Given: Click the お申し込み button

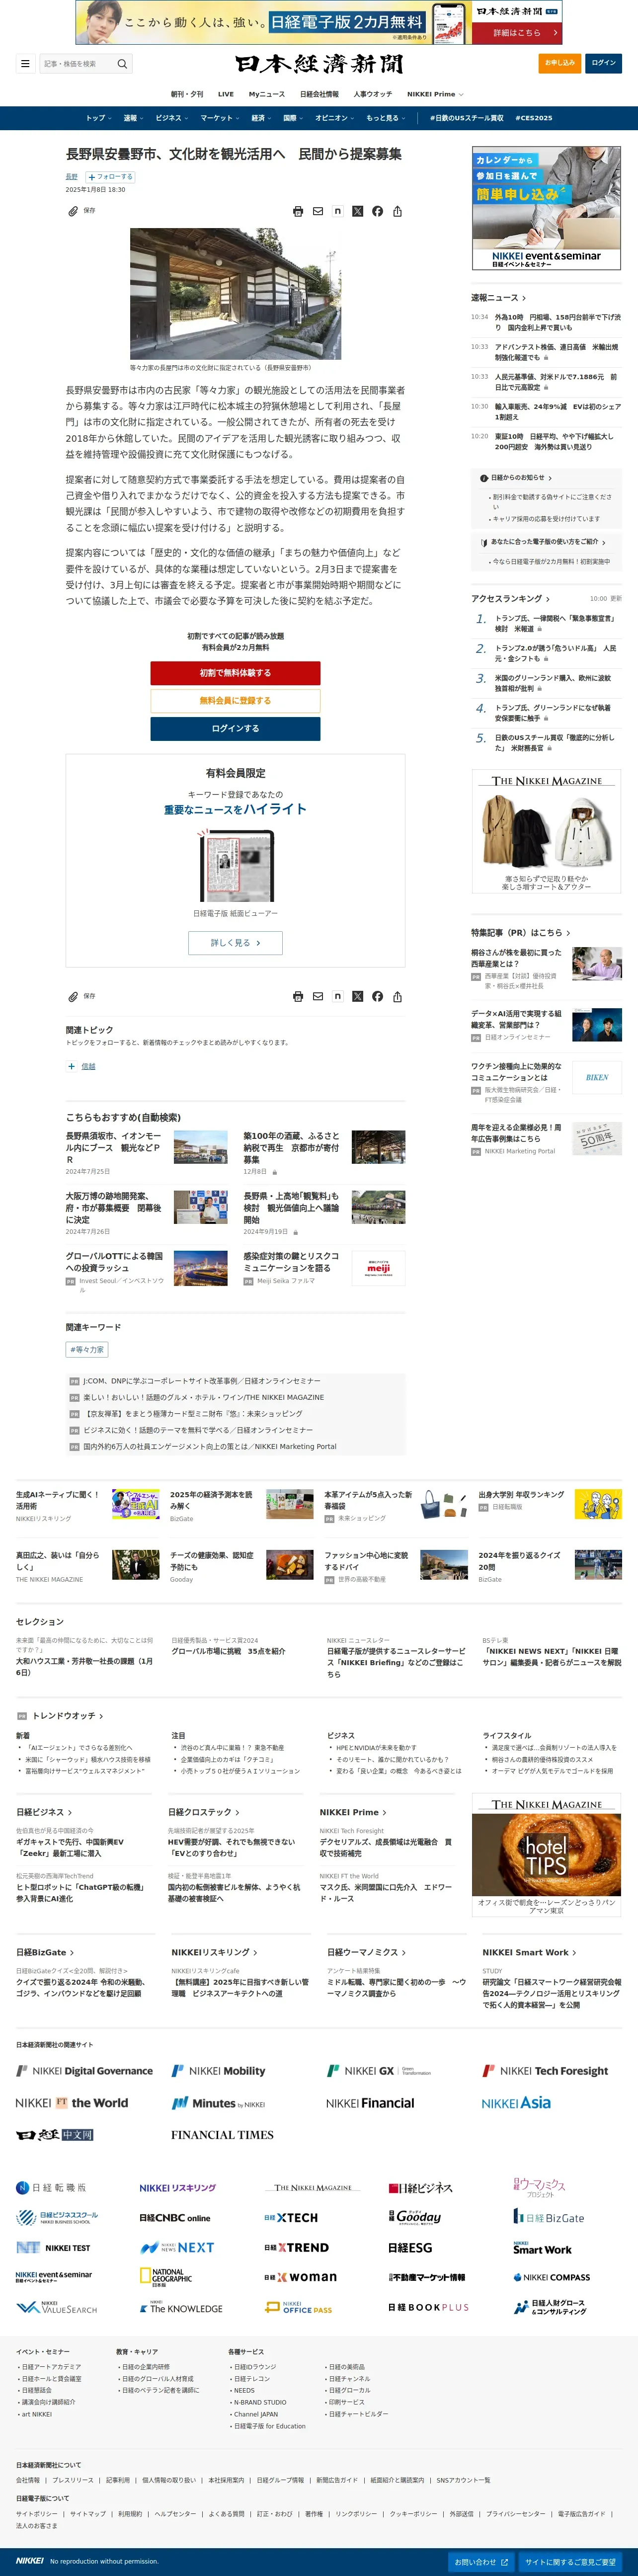Looking at the screenshot, I should pos(560,63).
